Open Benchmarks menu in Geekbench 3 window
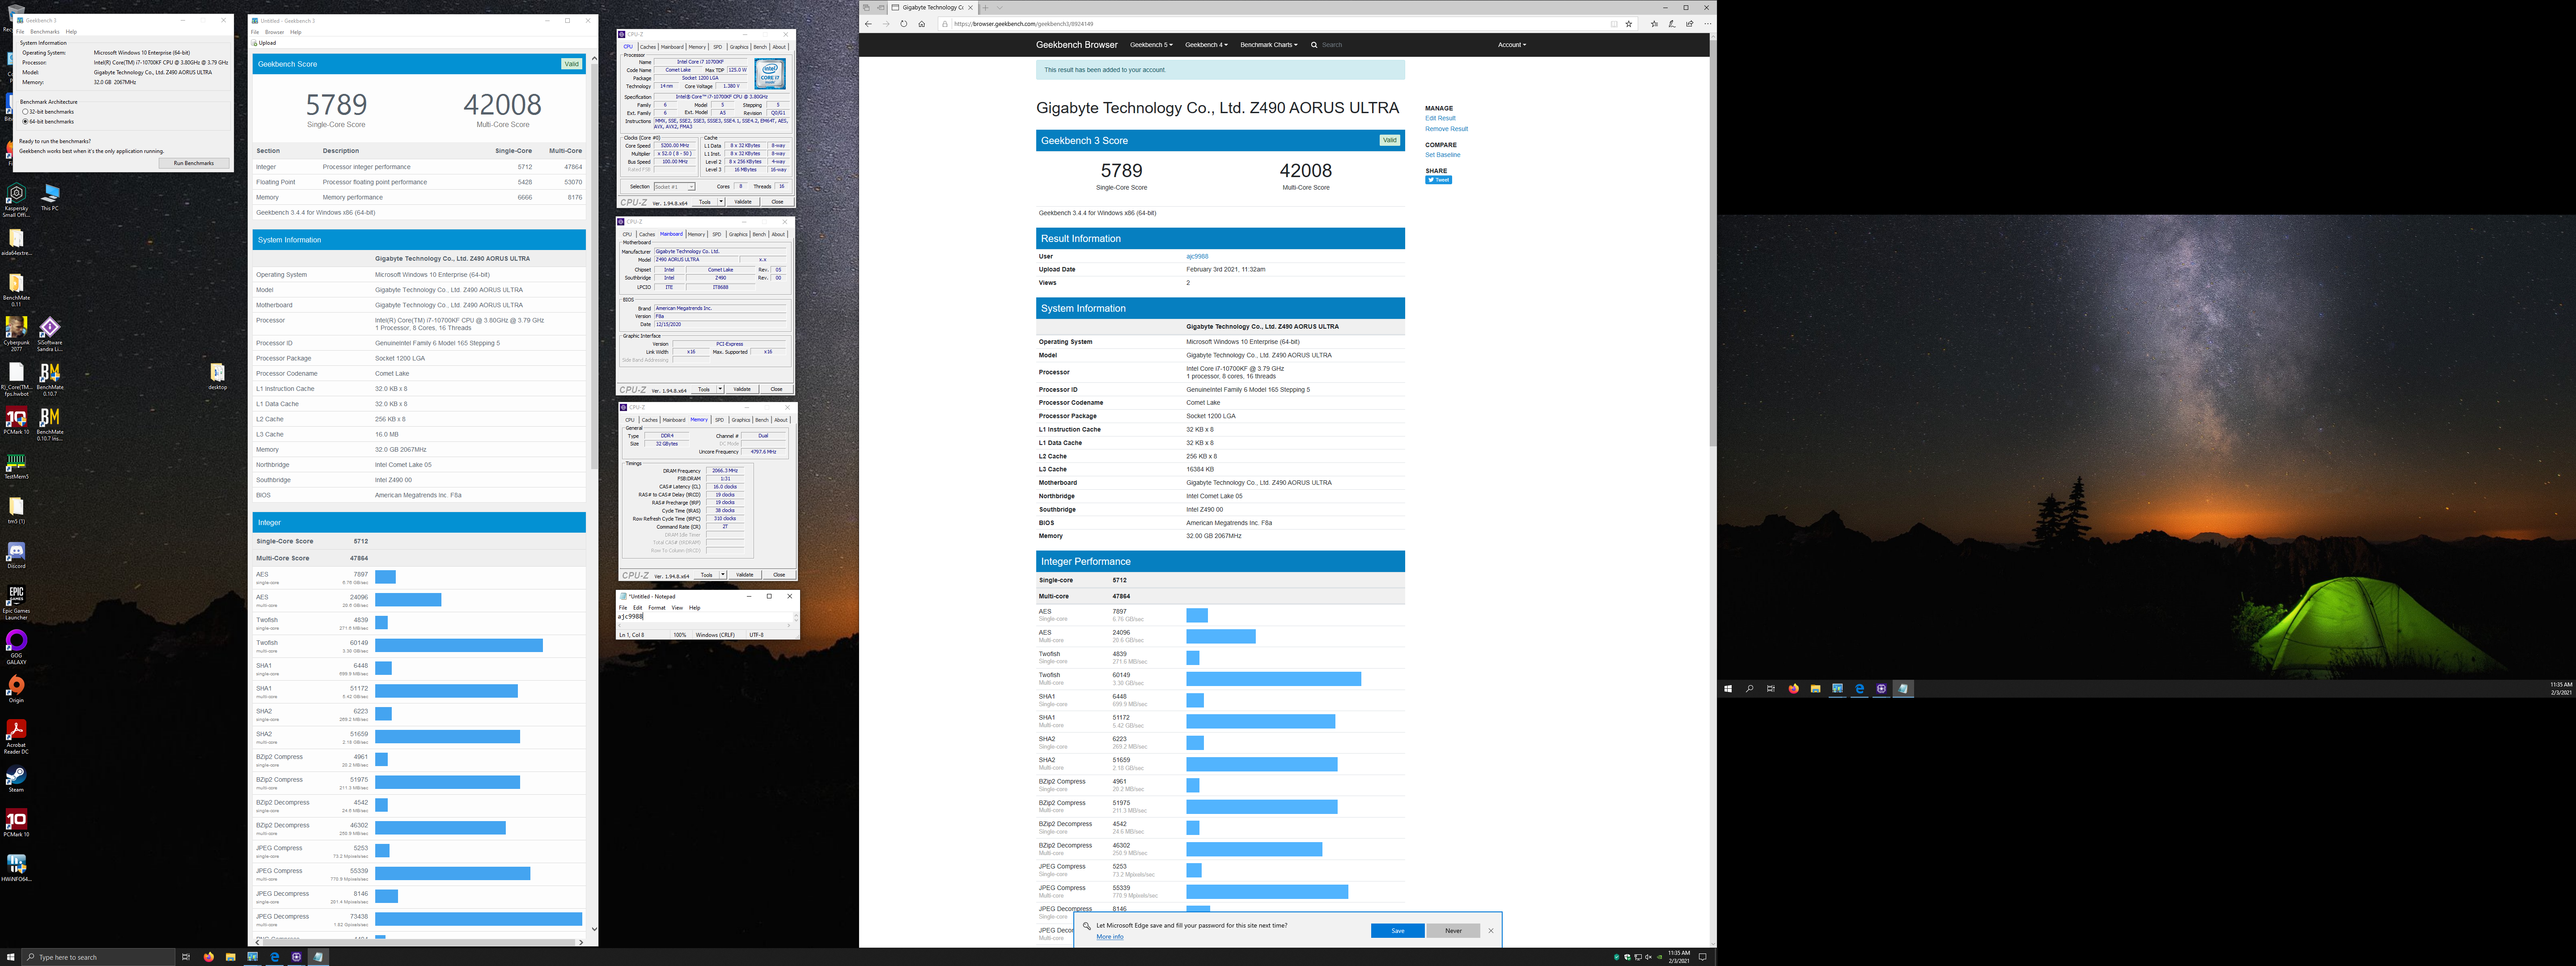 pyautogui.click(x=45, y=32)
